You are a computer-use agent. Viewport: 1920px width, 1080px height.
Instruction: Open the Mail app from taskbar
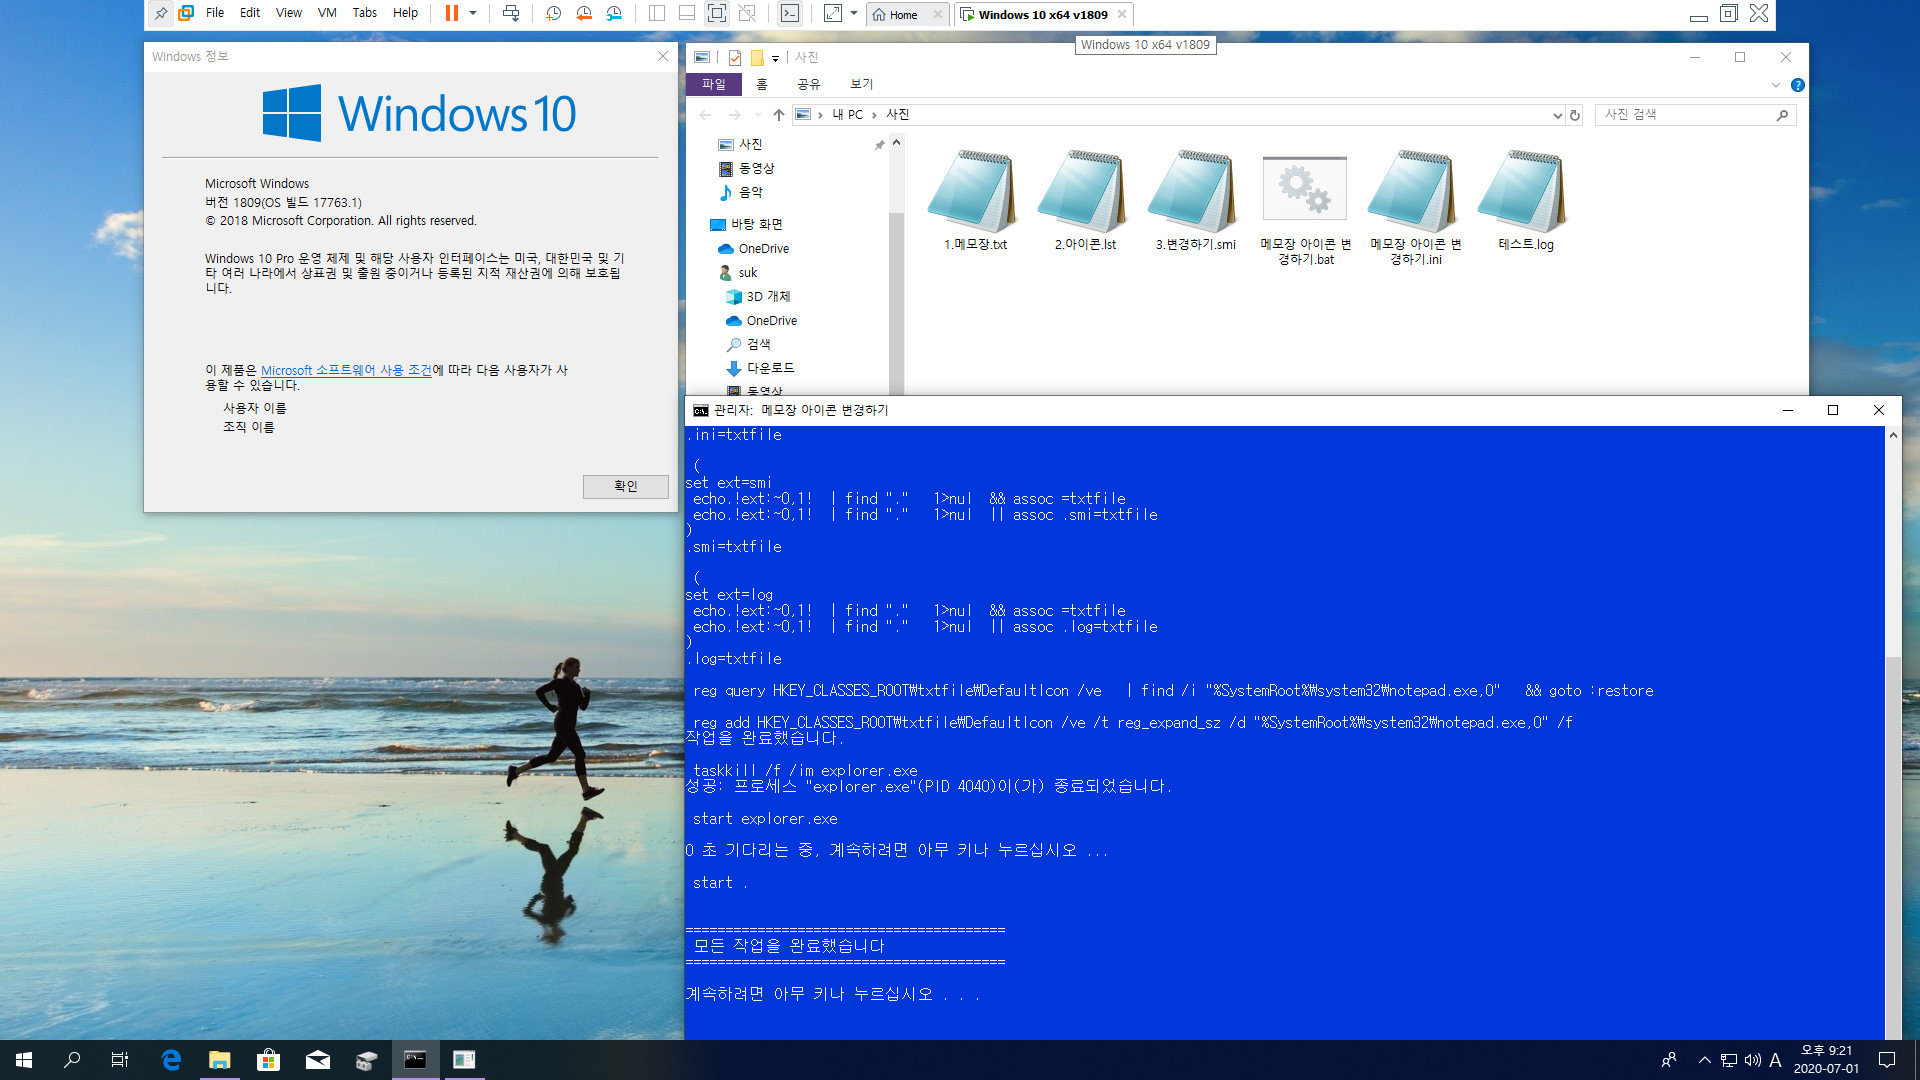[x=317, y=1060]
